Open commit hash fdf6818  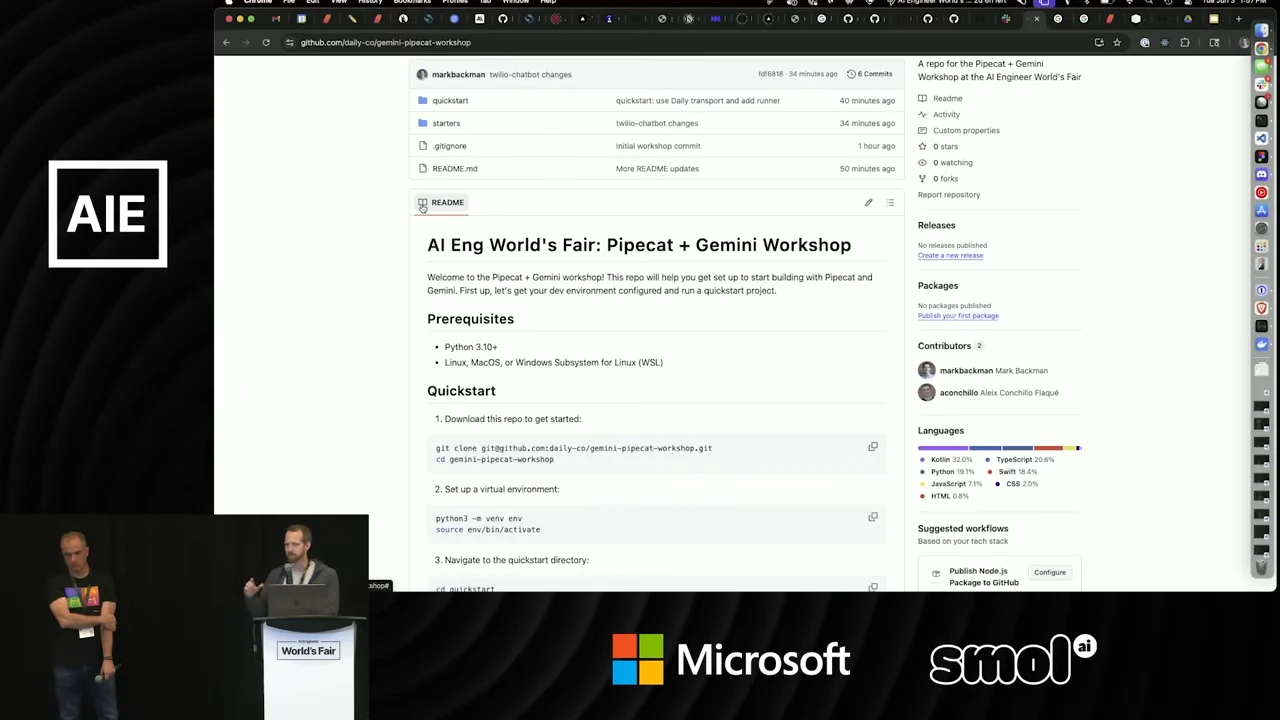[770, 74]
